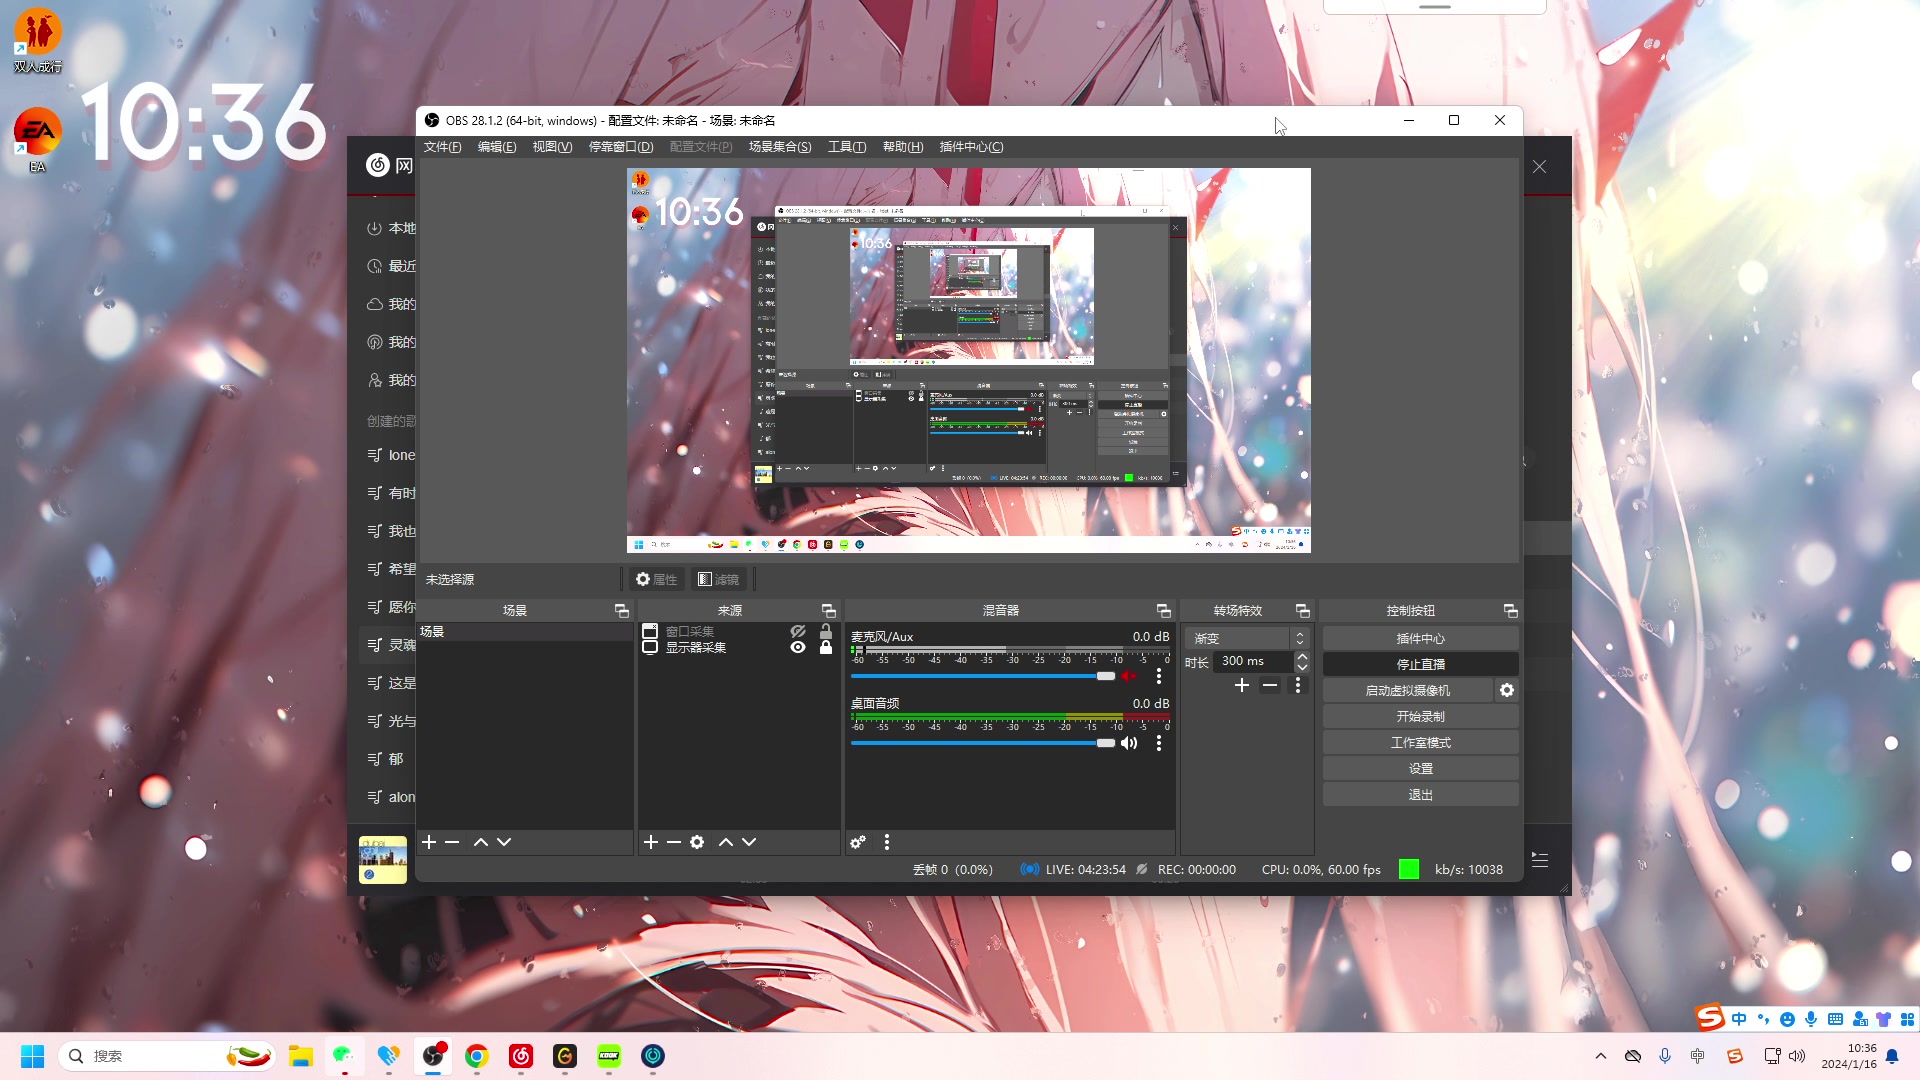
Task: Undock the 控制按钮 panel
Action: click(x=1511, y=610)
